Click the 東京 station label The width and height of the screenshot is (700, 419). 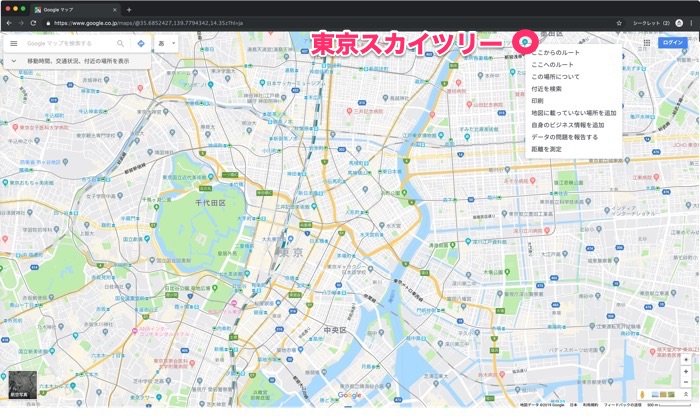(x=291, y=253)
